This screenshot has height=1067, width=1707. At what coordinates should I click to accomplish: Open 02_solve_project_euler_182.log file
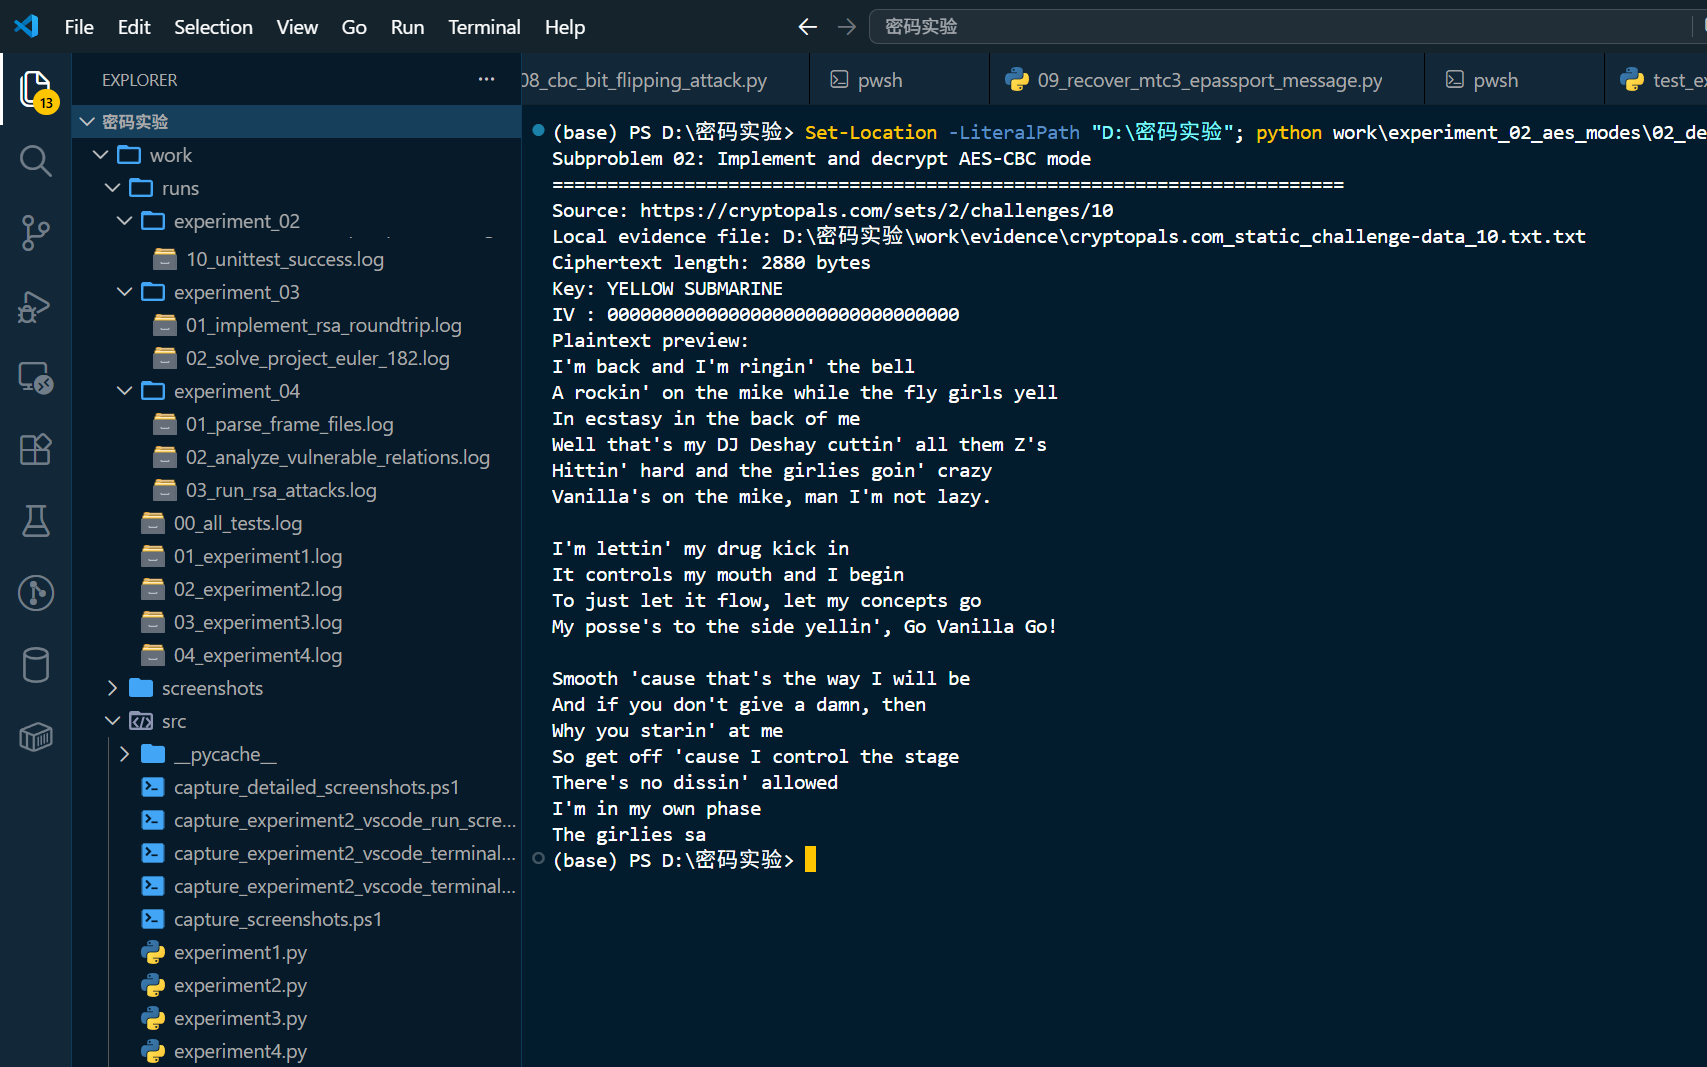click(317, 358)
